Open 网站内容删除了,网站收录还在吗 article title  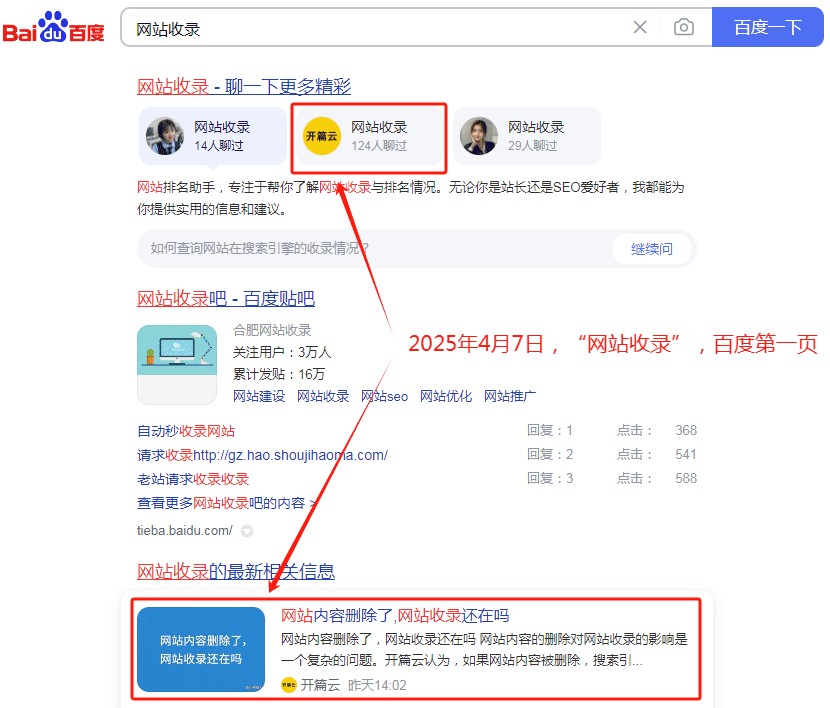[x=395, y=615]
